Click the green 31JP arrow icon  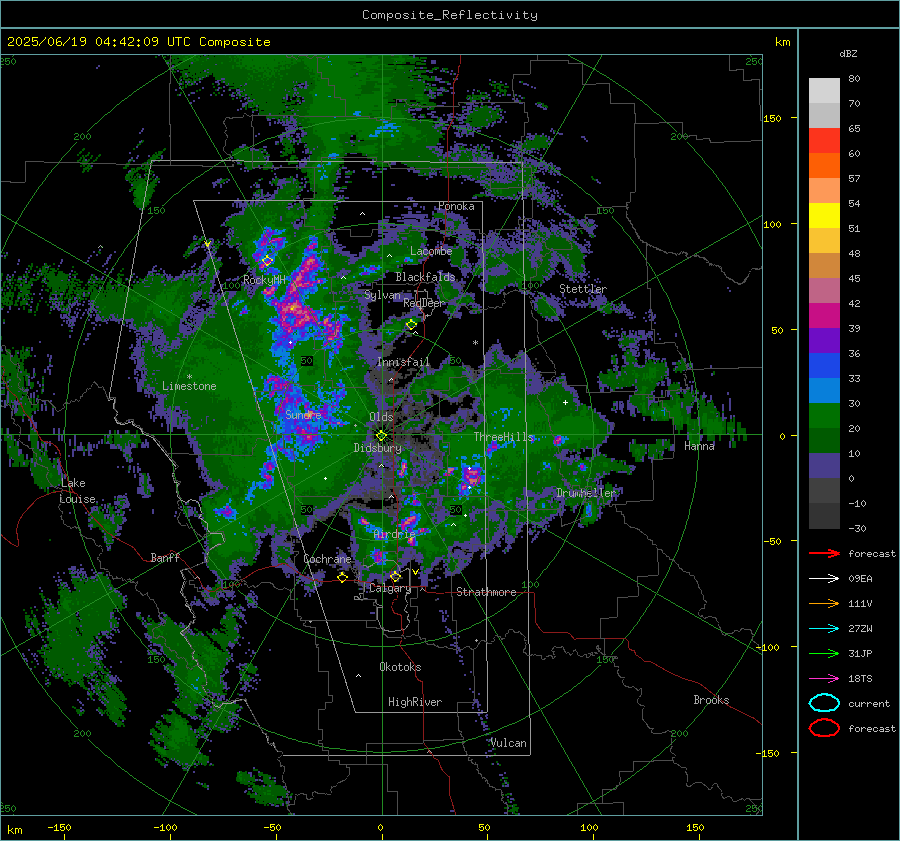824,653
